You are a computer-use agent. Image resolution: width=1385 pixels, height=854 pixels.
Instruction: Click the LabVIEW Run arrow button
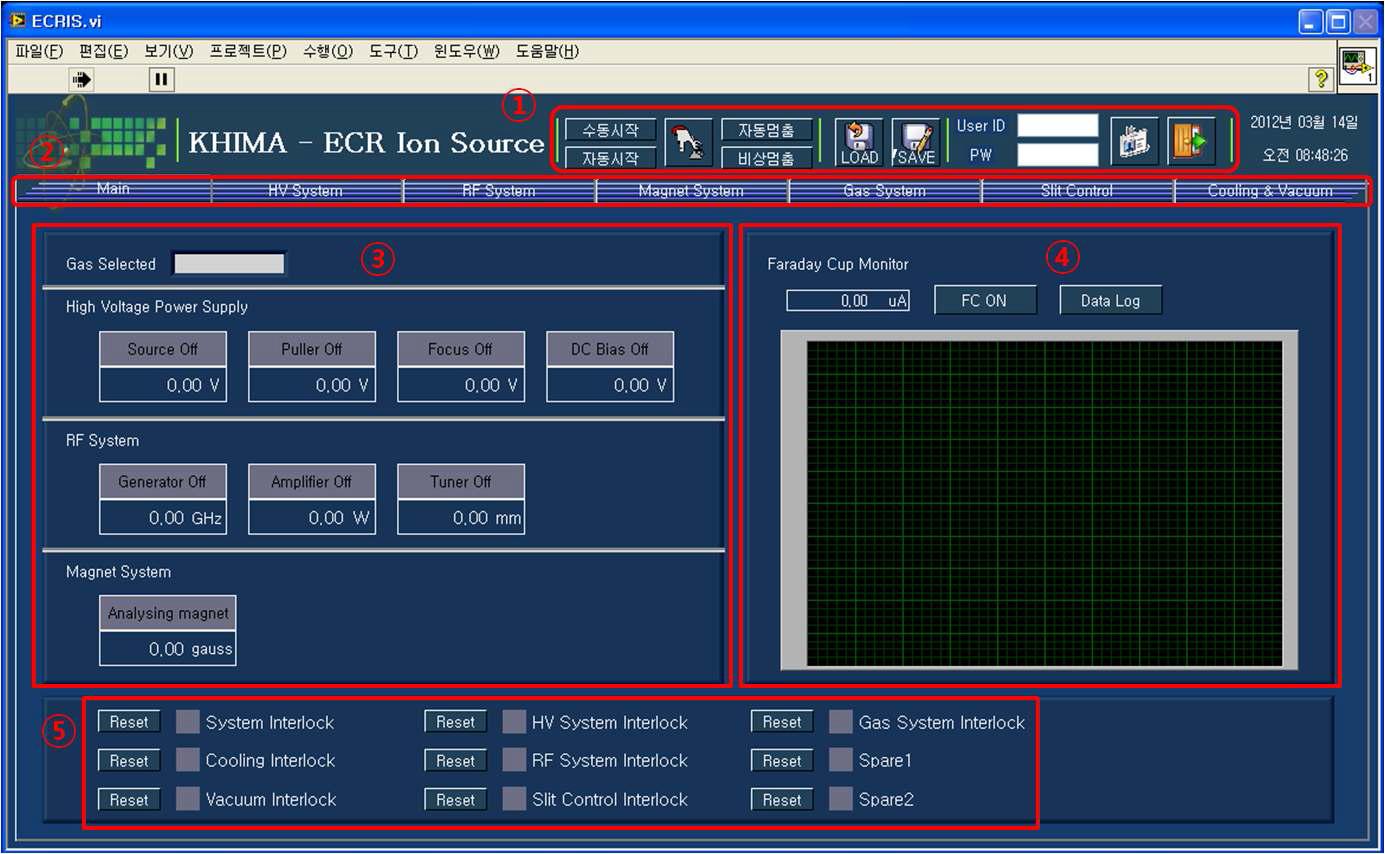click(x=81, y=78)
